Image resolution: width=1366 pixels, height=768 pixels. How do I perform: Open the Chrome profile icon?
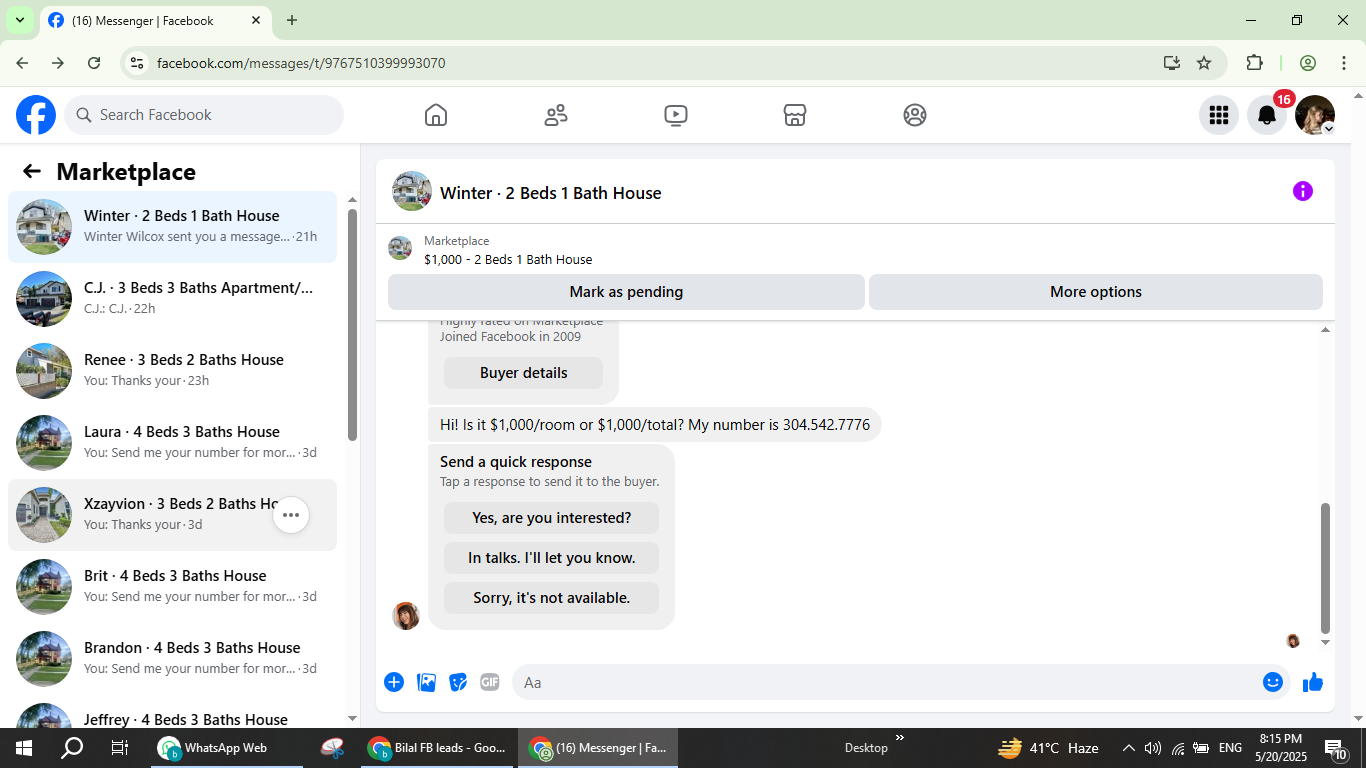tap(1308, 63)
